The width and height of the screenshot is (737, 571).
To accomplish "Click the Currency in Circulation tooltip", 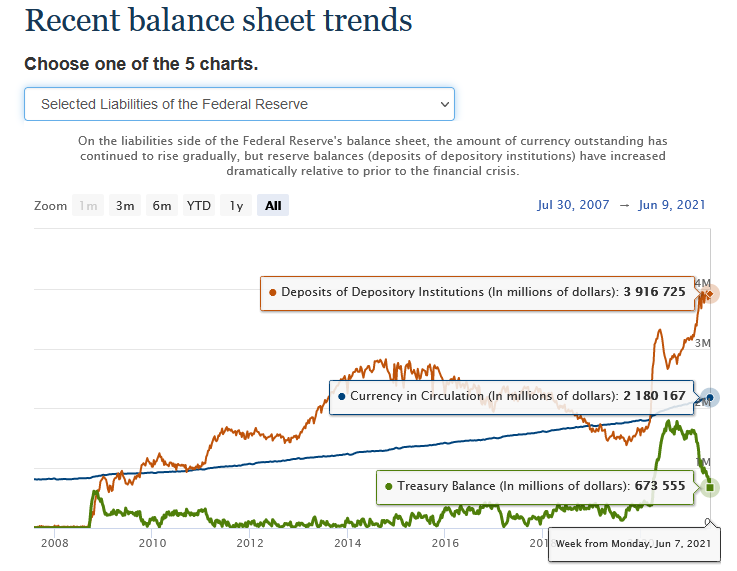I will (511, 397).
